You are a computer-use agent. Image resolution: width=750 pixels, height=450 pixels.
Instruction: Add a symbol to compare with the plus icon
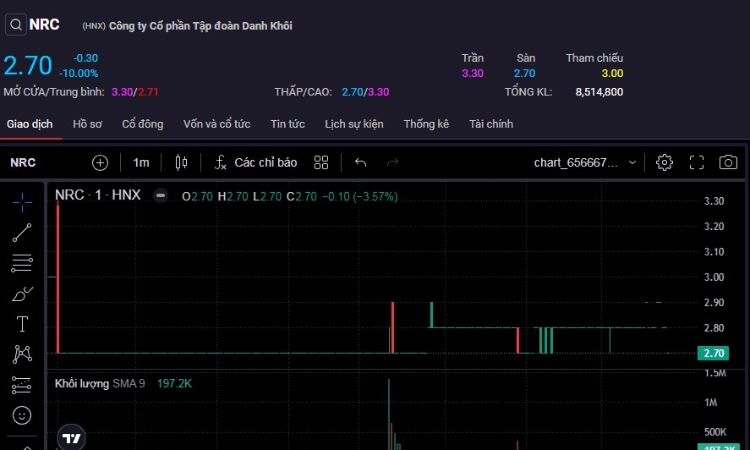click(100, 163)
